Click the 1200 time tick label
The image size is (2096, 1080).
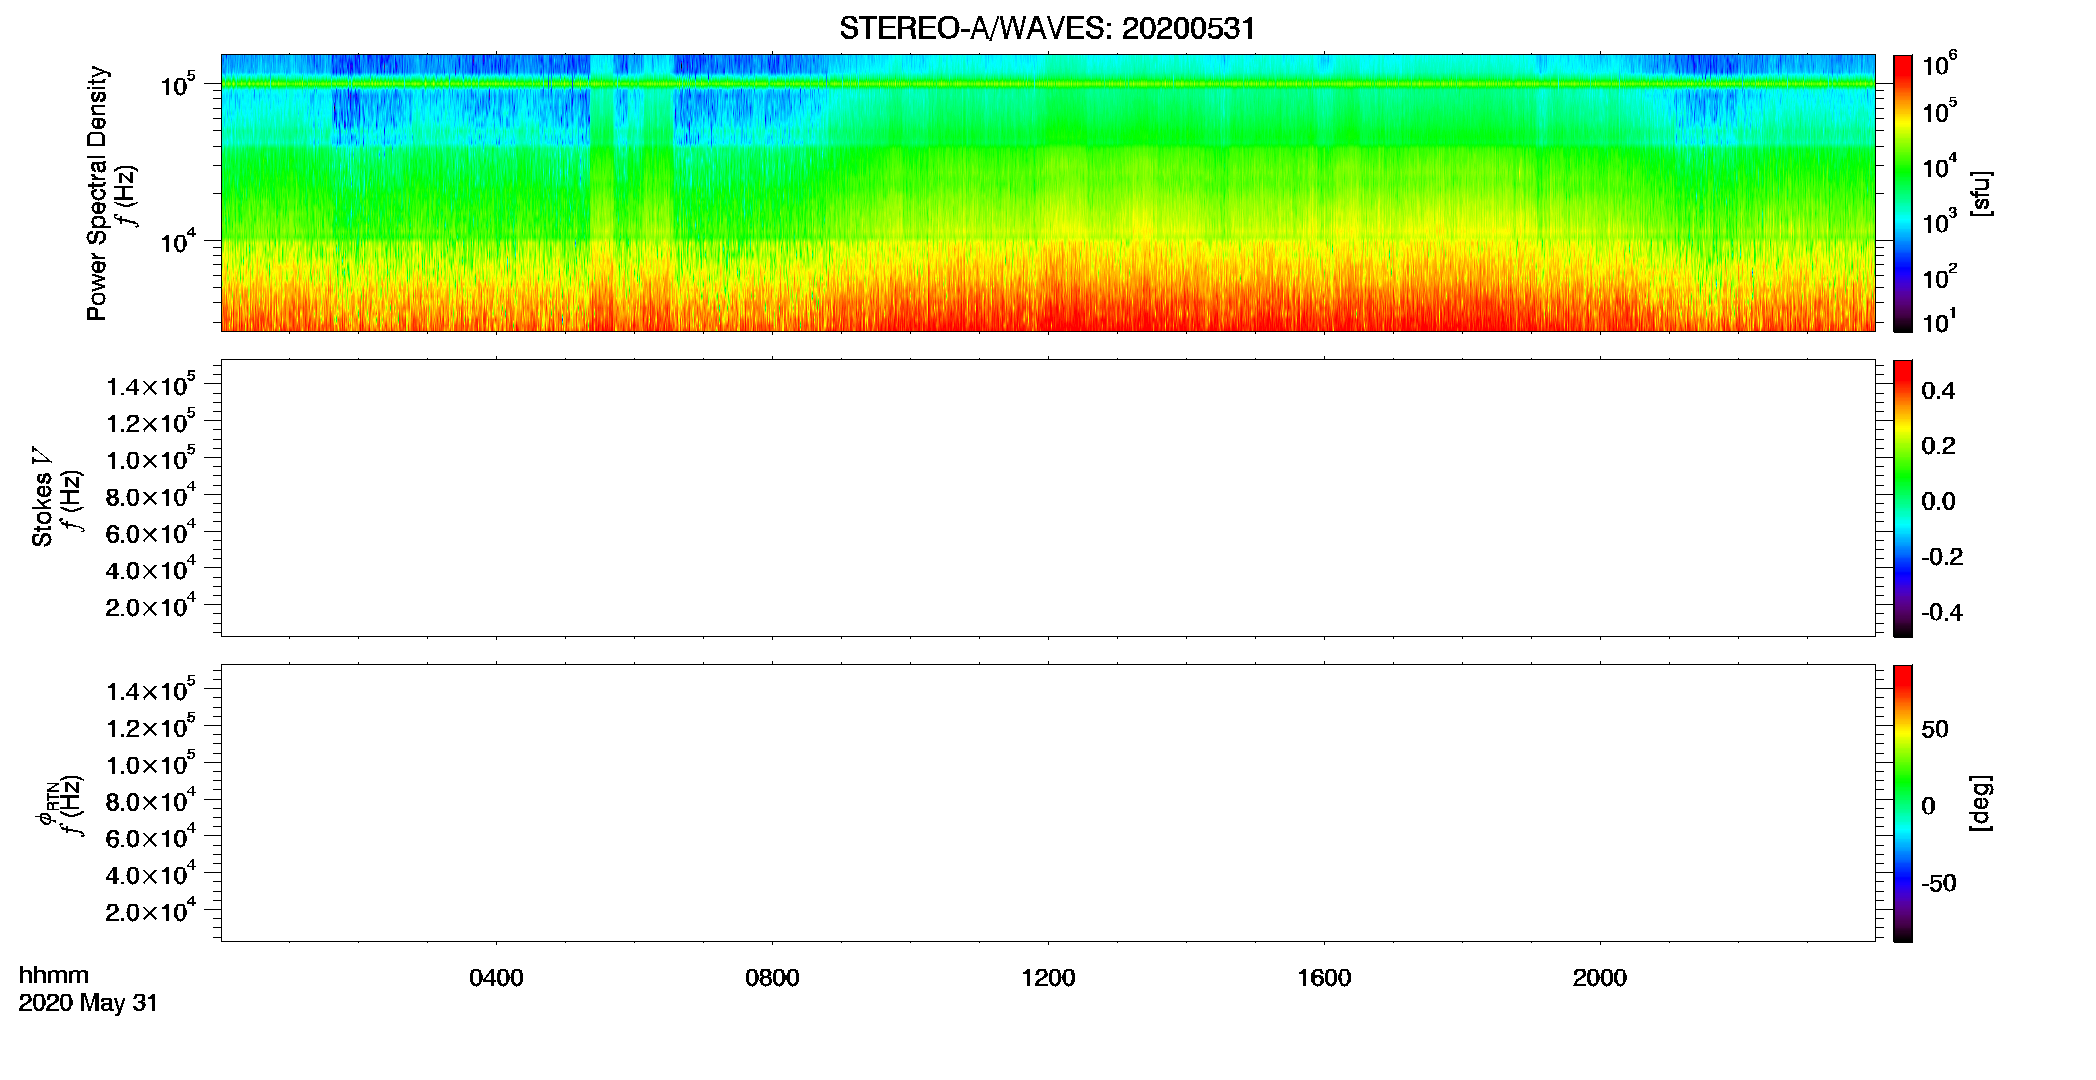click(x=1048, y=978)
